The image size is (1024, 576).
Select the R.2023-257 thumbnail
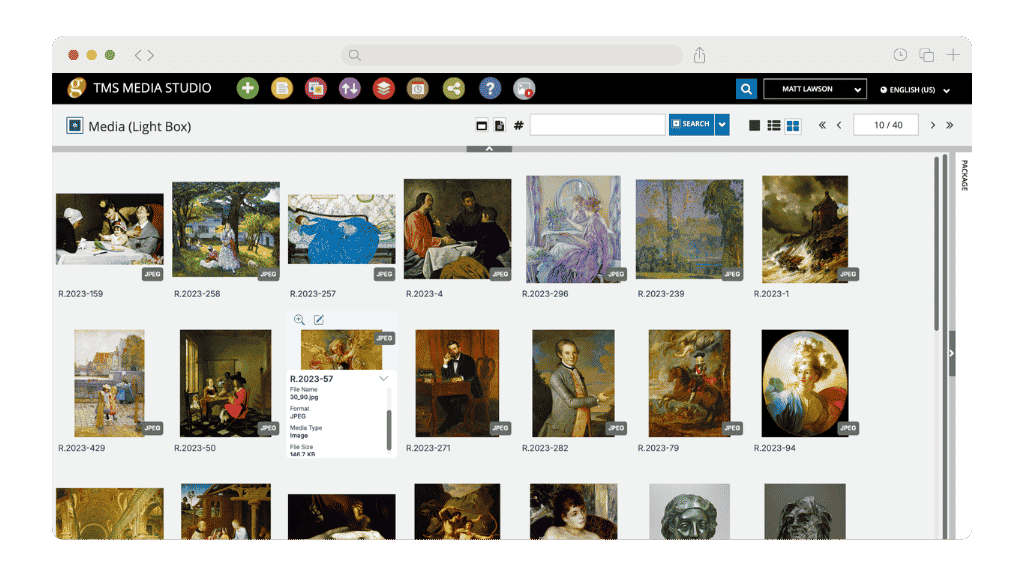[342, 229]
